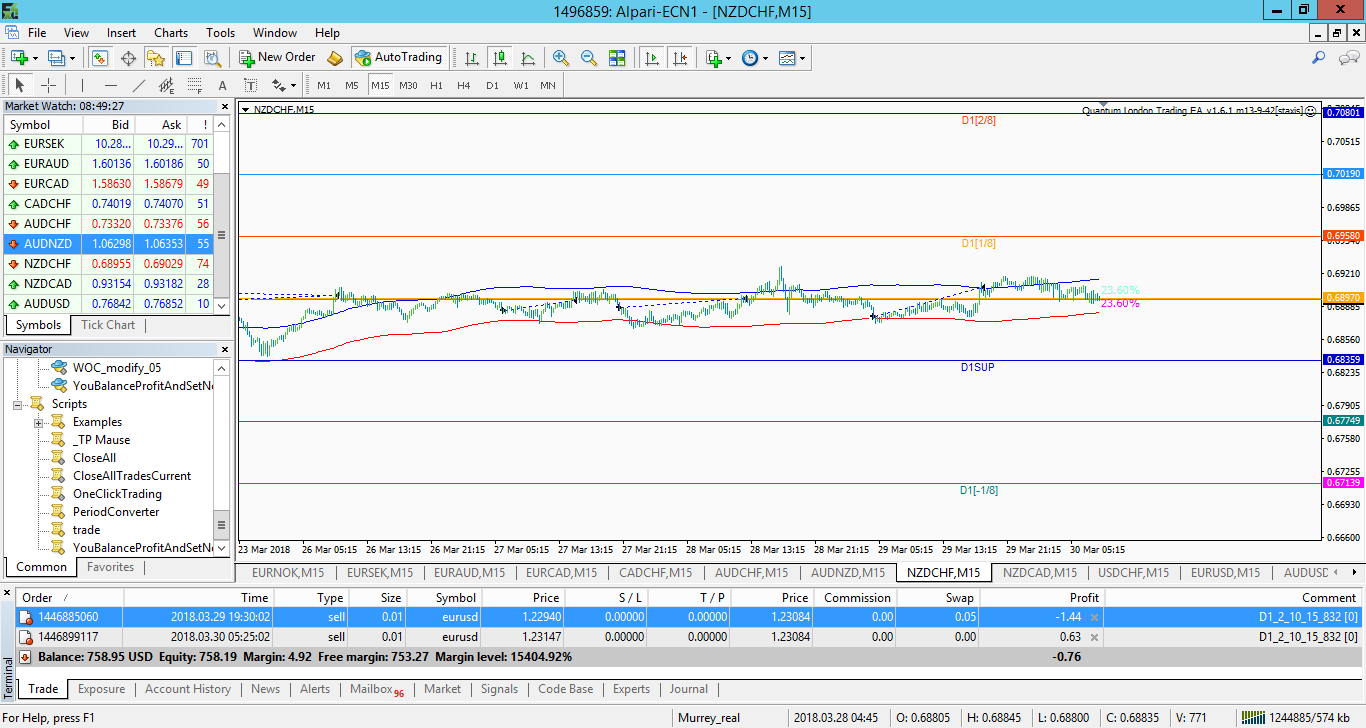
Task: Click the New Chart toolbar icon
Action: tap(19, 58)
